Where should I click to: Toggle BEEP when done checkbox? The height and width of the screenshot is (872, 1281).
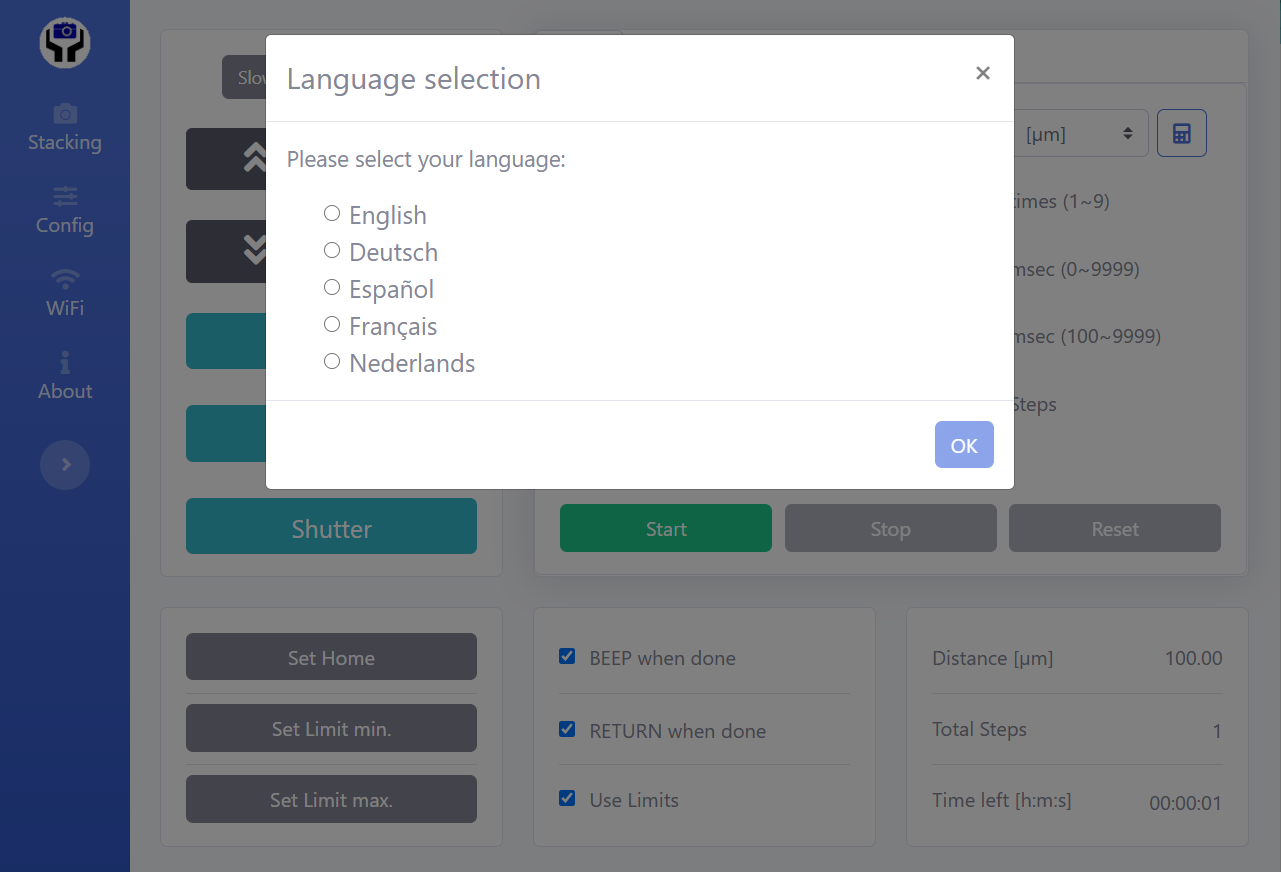pos(567,657)
